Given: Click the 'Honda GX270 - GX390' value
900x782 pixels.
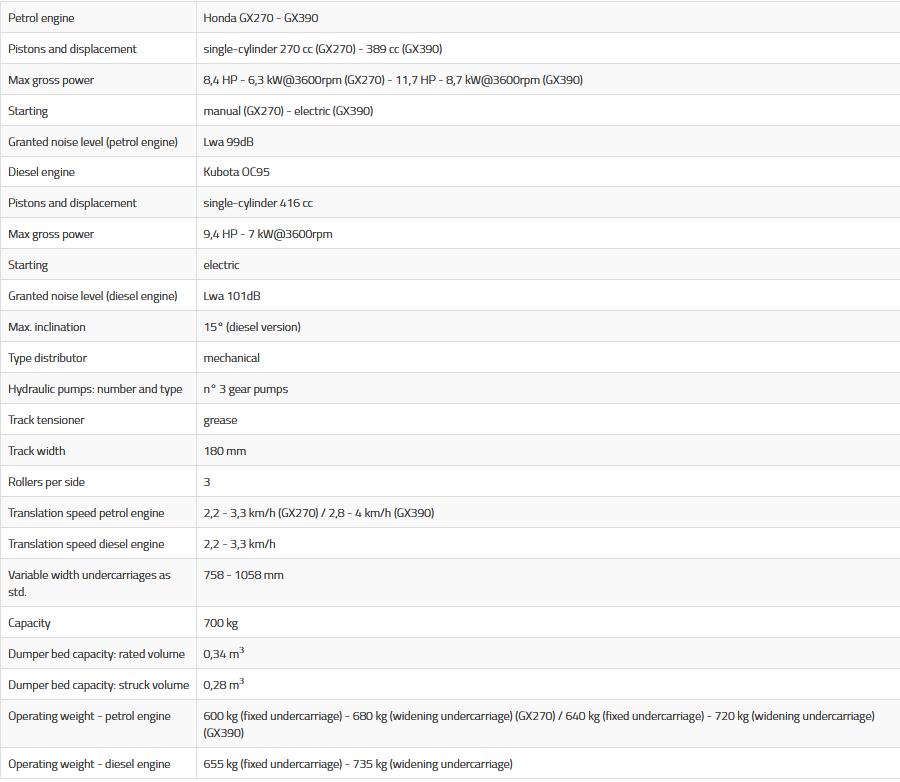Looking at the screenshot, I should [261, 18].
